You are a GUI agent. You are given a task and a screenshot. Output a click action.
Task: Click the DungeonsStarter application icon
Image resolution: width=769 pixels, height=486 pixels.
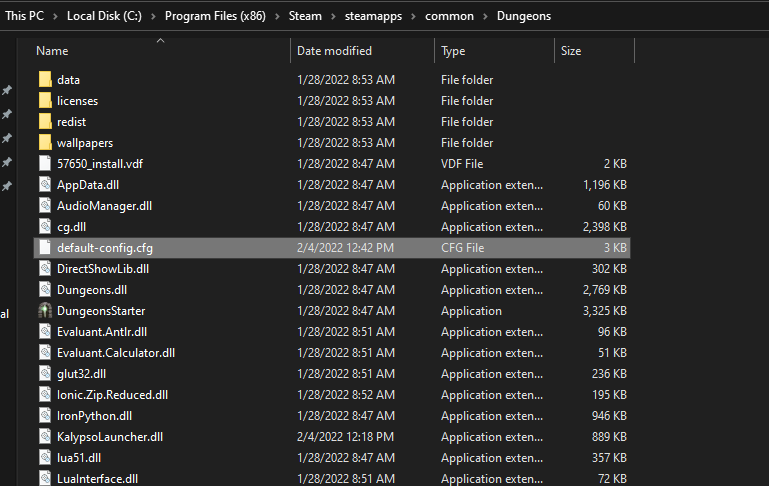coord(45,311)
